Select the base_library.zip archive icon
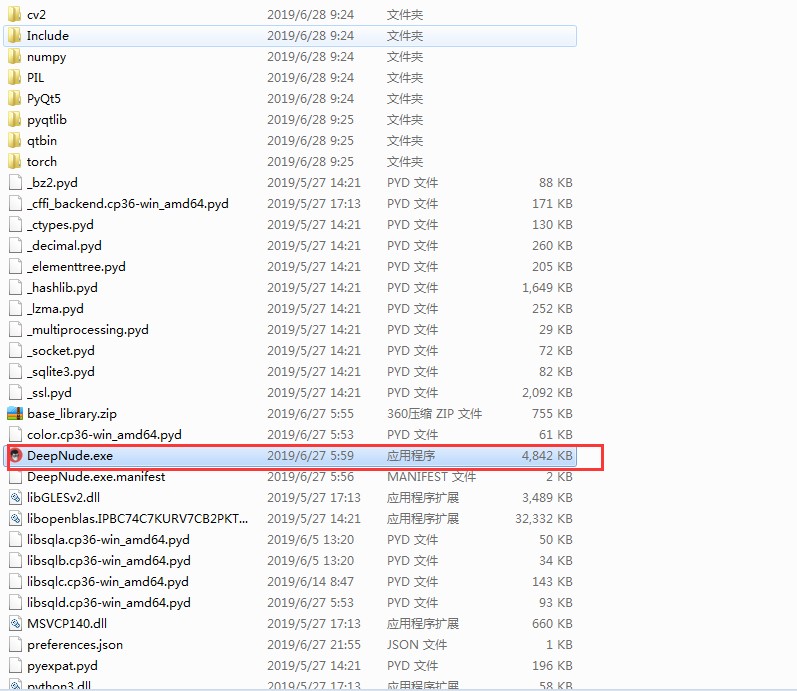The image size is (797, 691). [x=14, y=414]
